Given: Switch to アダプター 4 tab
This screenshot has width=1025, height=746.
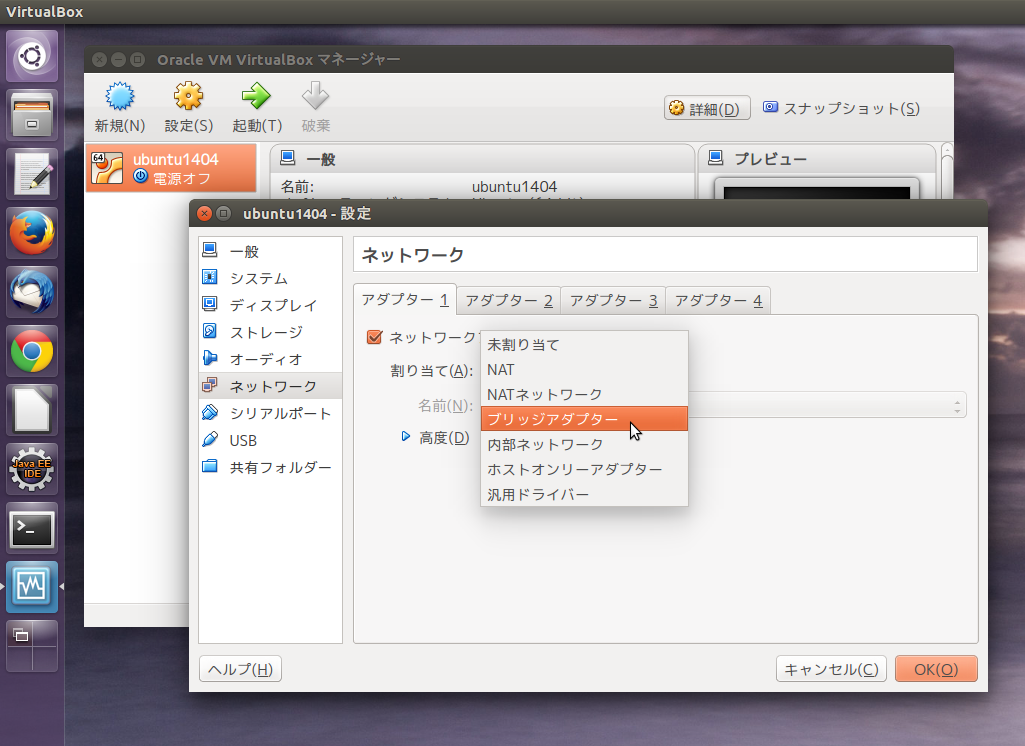Looking at the screenshot, I should [x=718, y=300].
